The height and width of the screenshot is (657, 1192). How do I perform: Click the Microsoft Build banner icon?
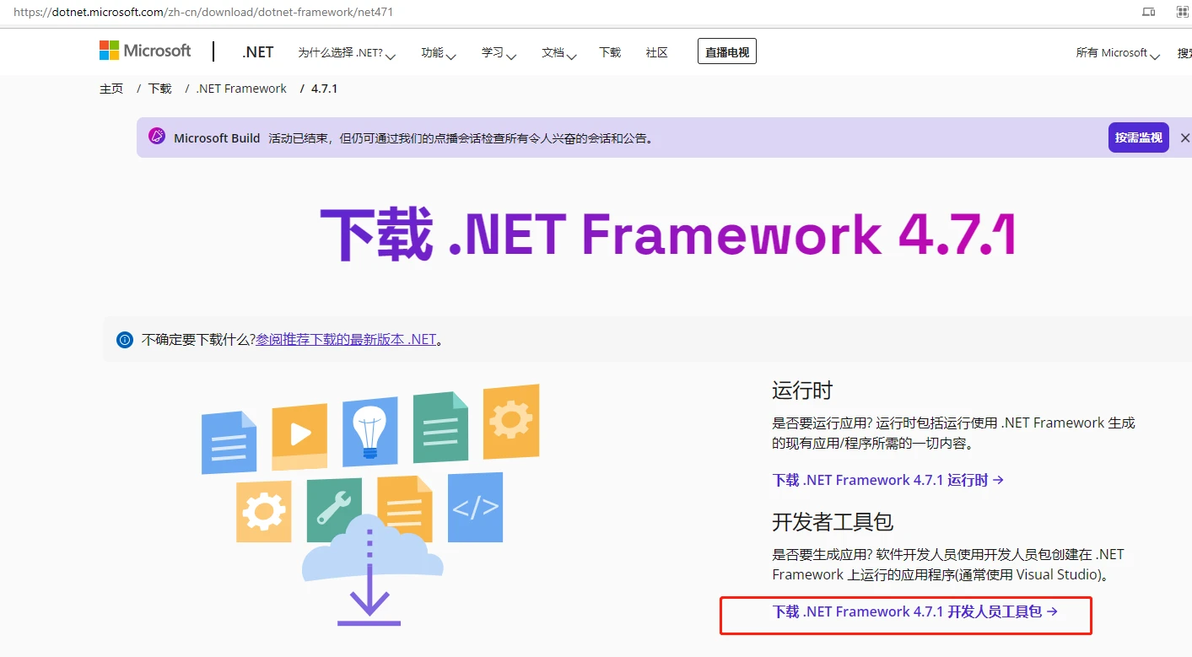[x=157, y=137]
